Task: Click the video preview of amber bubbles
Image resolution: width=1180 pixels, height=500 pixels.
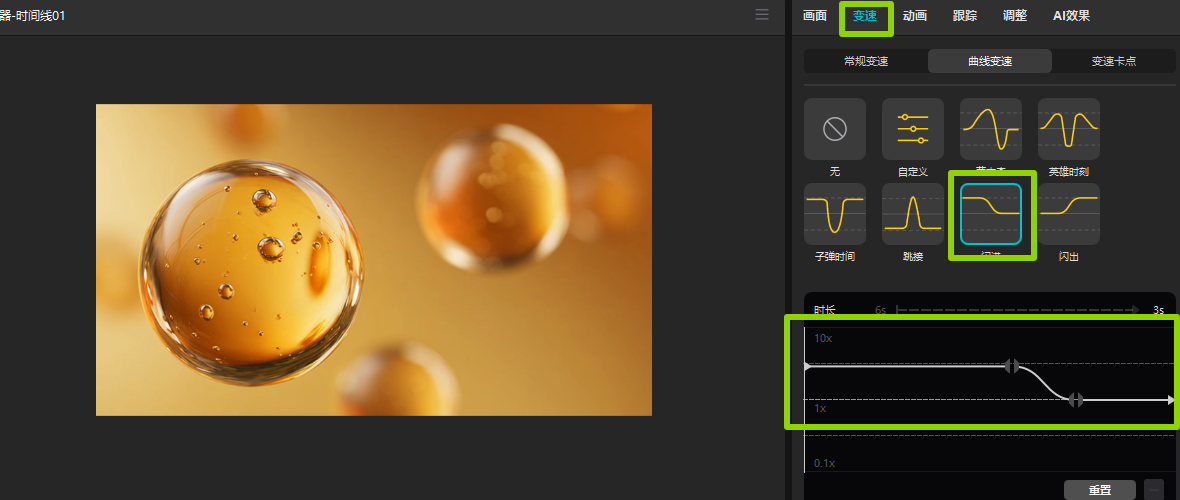Action: tap(373, 260)
